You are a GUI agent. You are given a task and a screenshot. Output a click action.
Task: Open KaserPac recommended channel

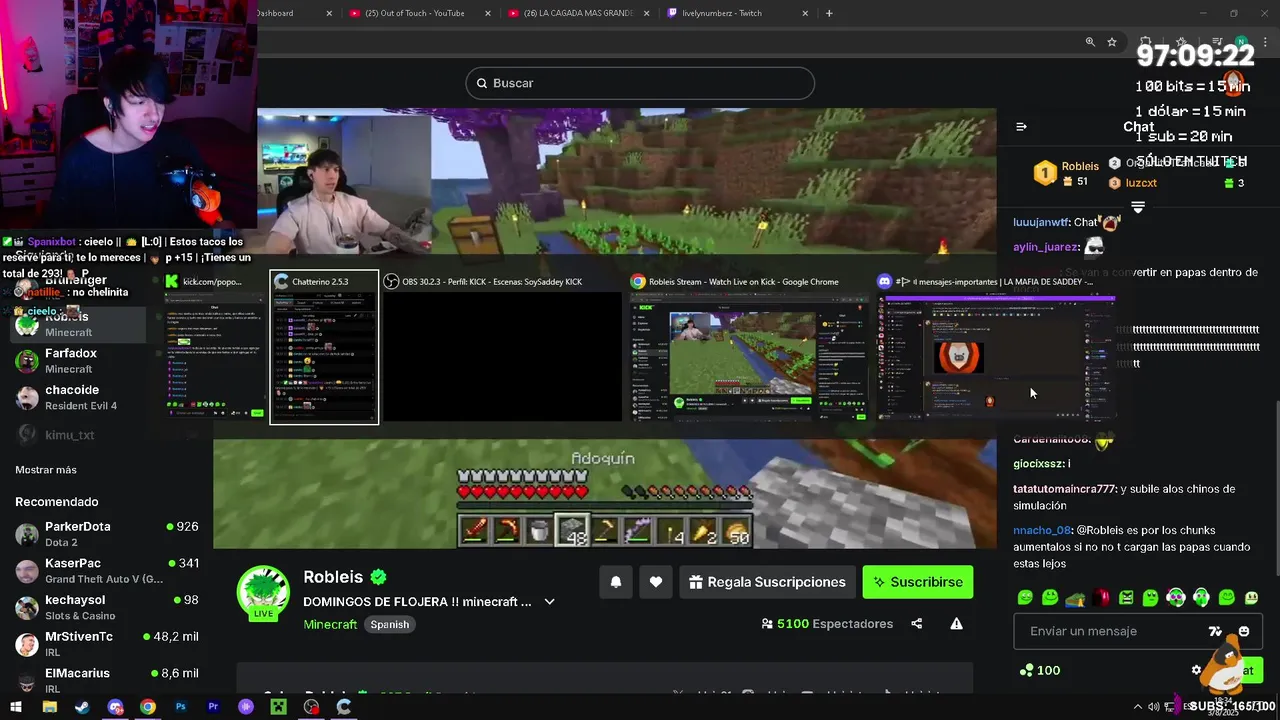point(107,571)
